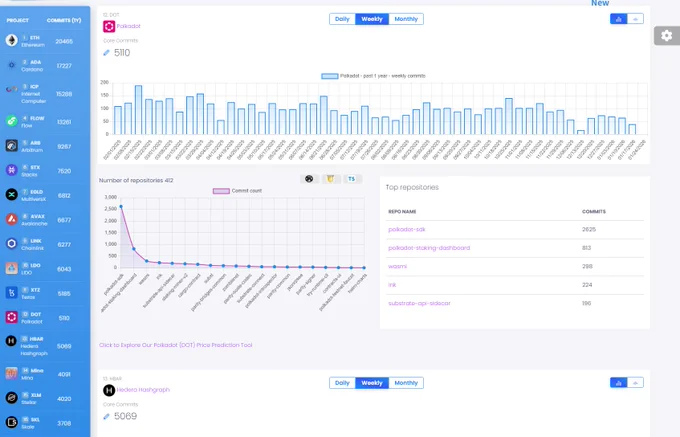The height and width of the screenshot is (437, 680).
Task: Open the wasmi repository link
Action: click(397, 266)
